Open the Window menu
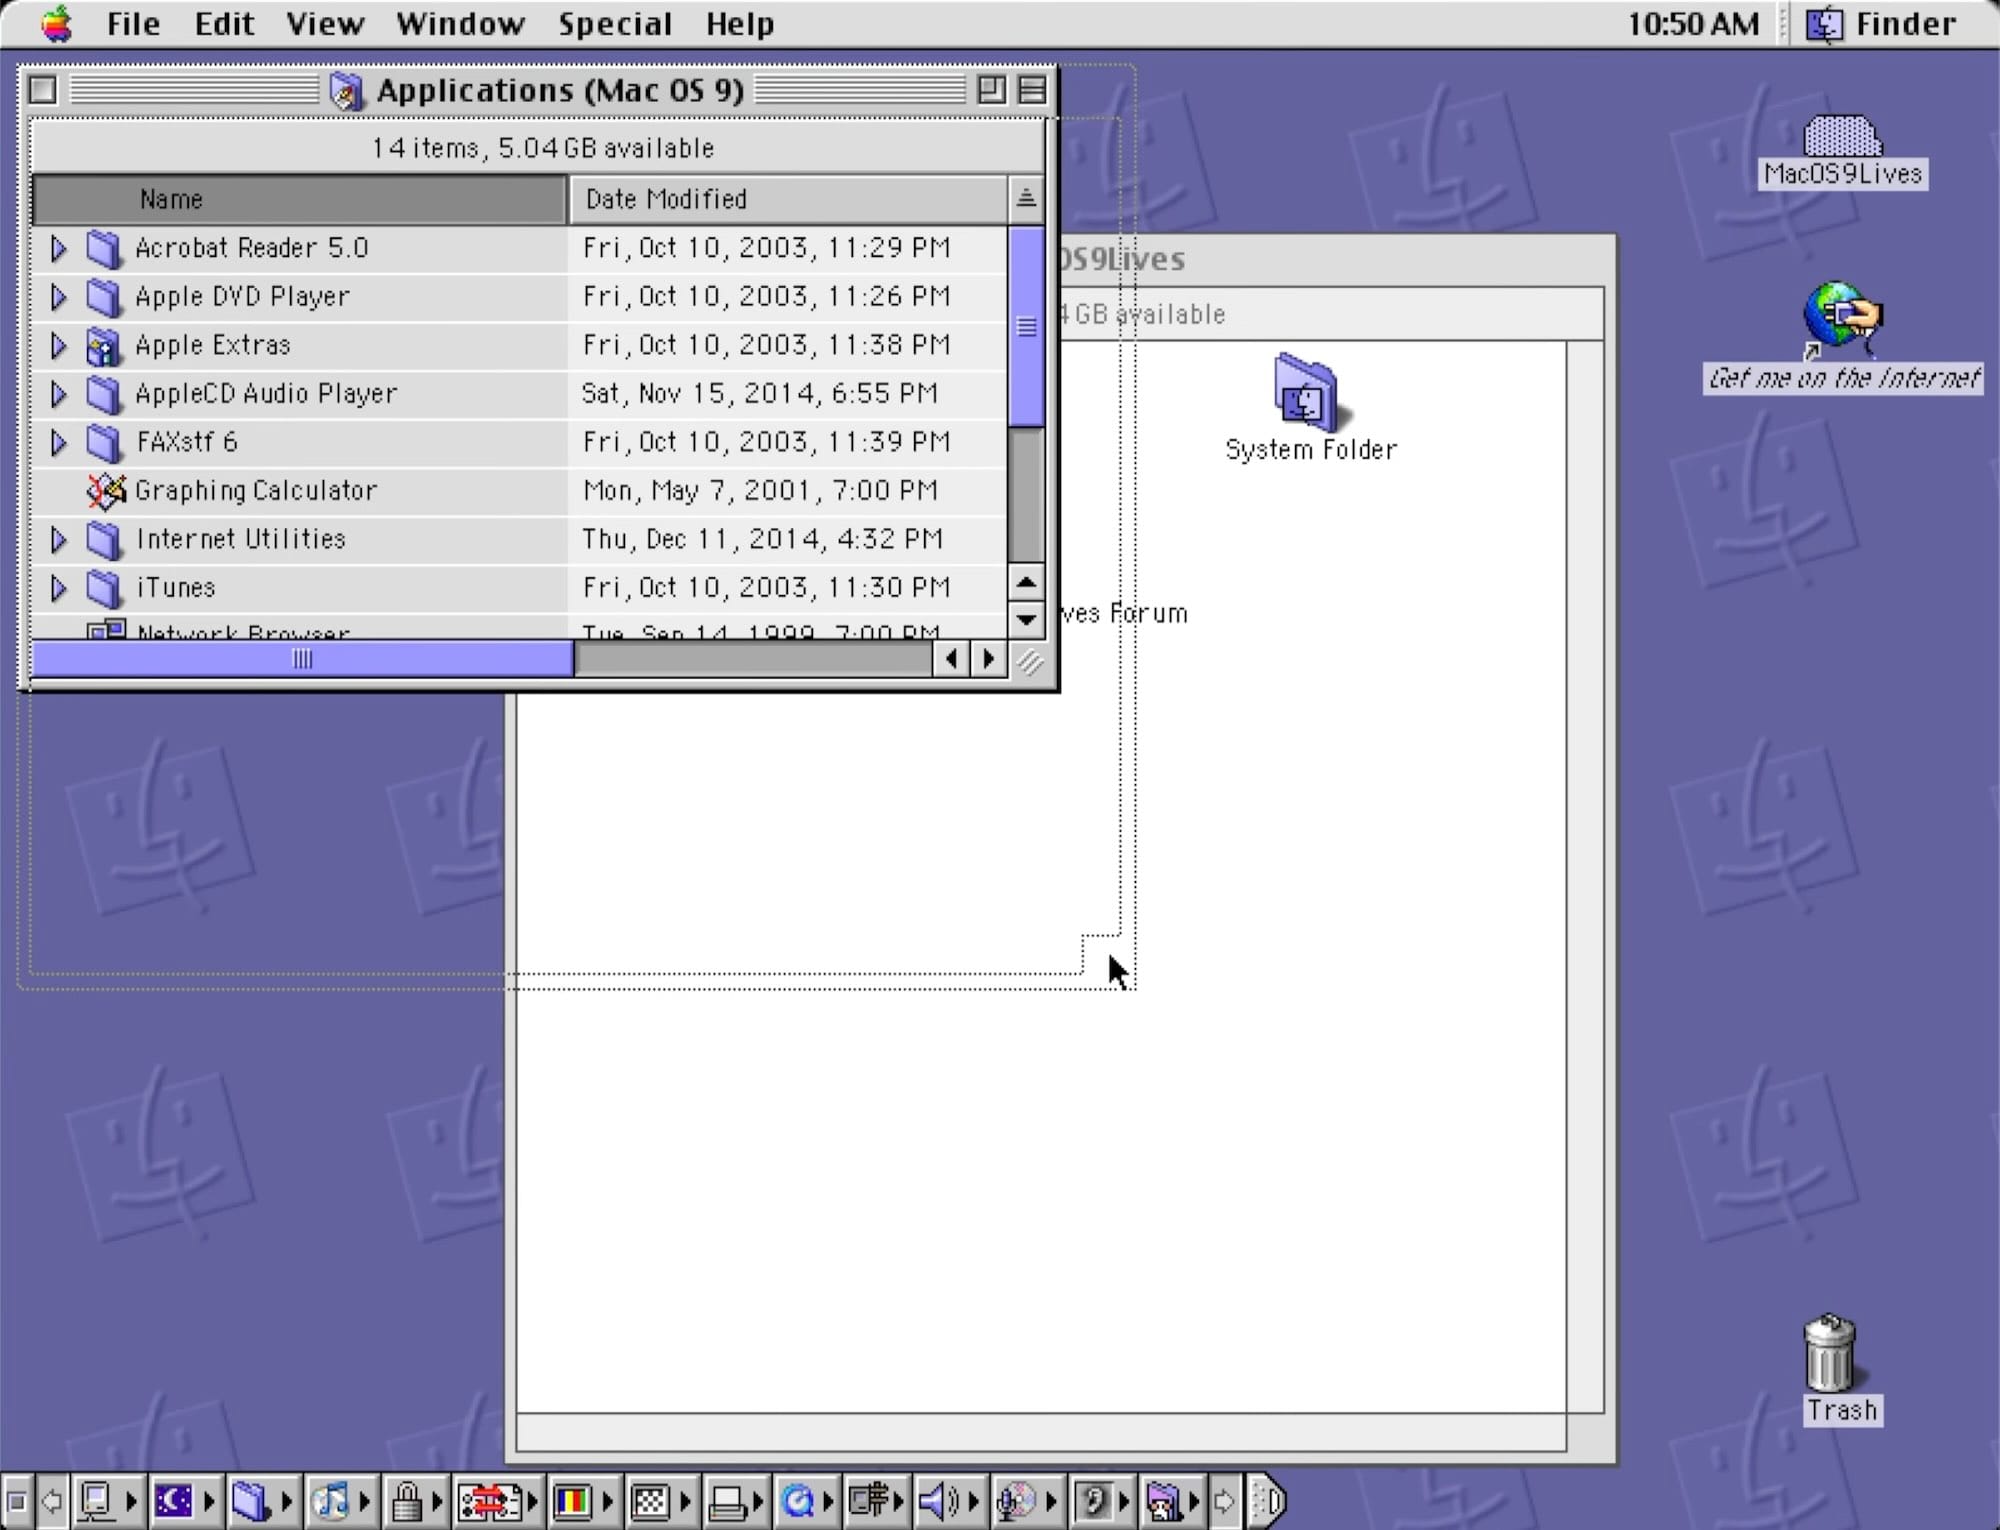 [x=460, y=23]
